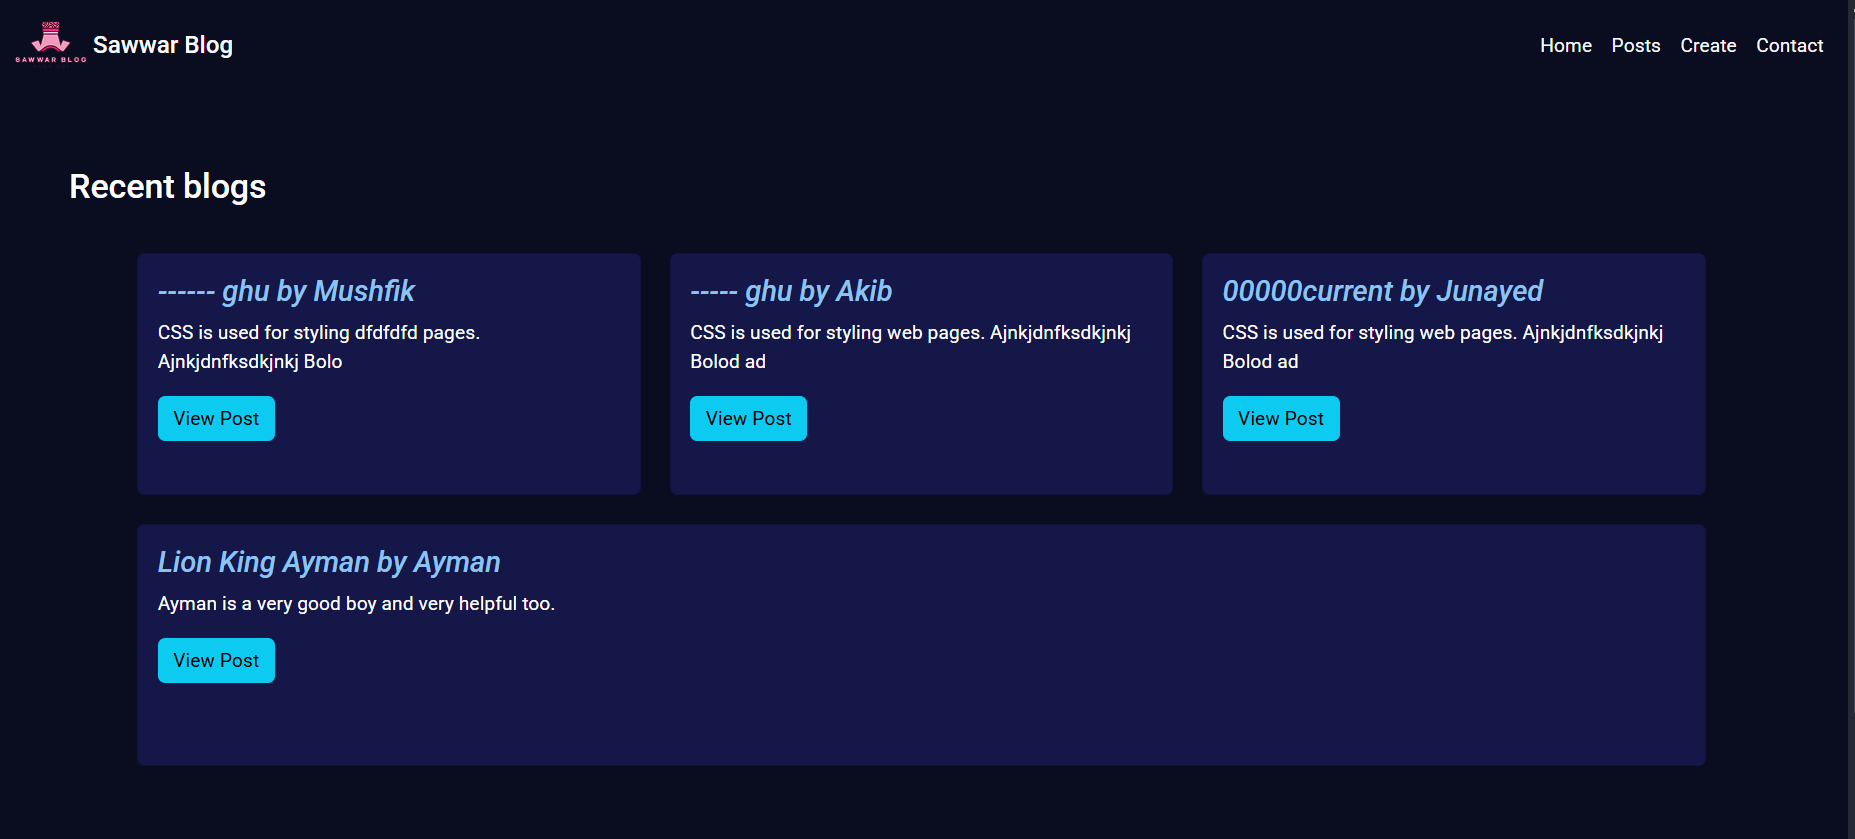This screenshot has width=1855, height=839.
Task: View Post for 00000current by Junayed
Action: (x=1280, y=418)
